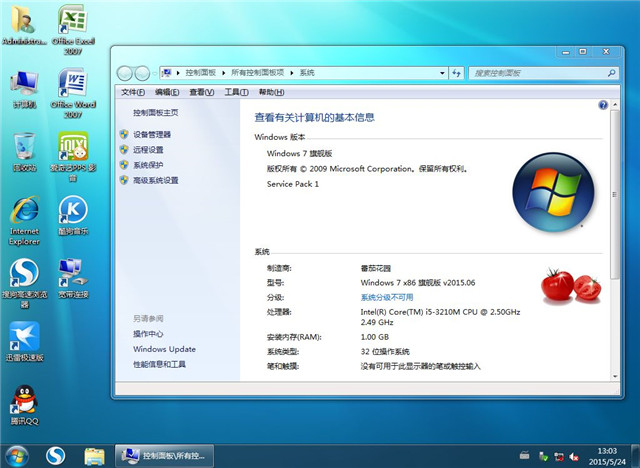Launch Office Word 2007 desktop shortcut
This screenshot has width=640, height=468.
73,92
